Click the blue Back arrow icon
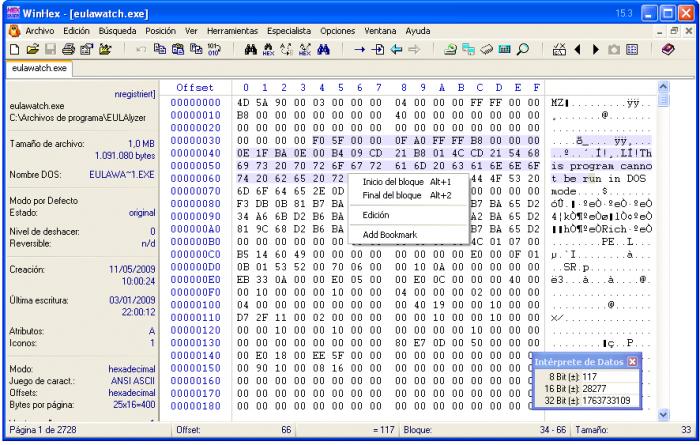Image resolution: width=700 pixels, height=445 pixels. click(x=395, y=47)
